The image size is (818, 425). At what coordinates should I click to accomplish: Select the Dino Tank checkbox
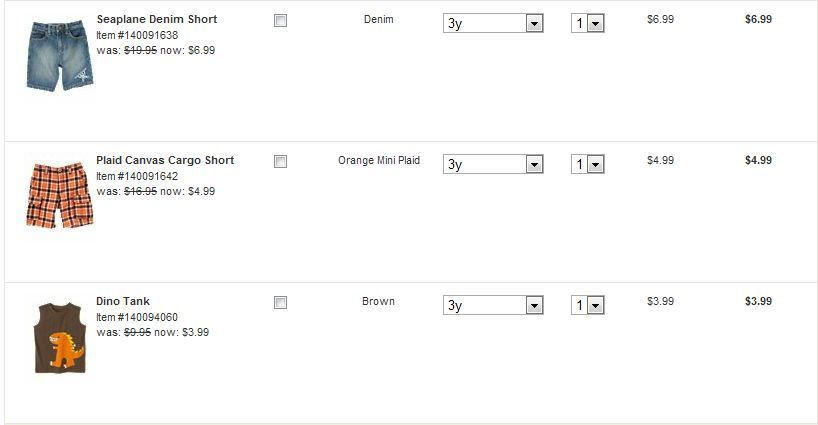point(280,302)
